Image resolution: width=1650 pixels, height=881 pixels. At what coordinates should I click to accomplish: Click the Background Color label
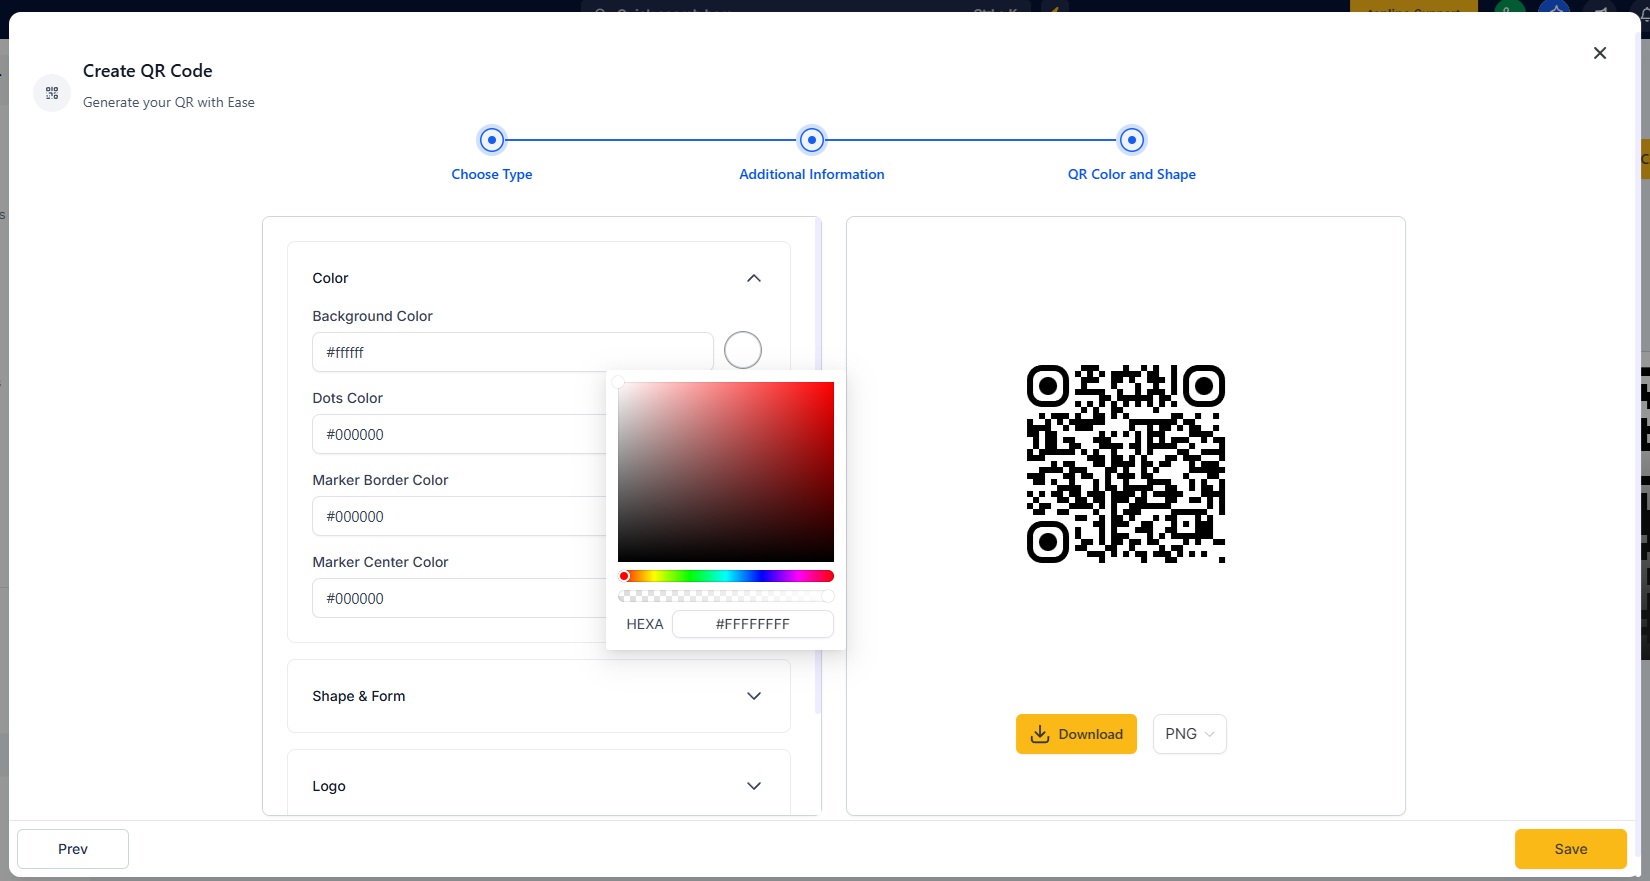pyautogui.click(x=372, y=316)
